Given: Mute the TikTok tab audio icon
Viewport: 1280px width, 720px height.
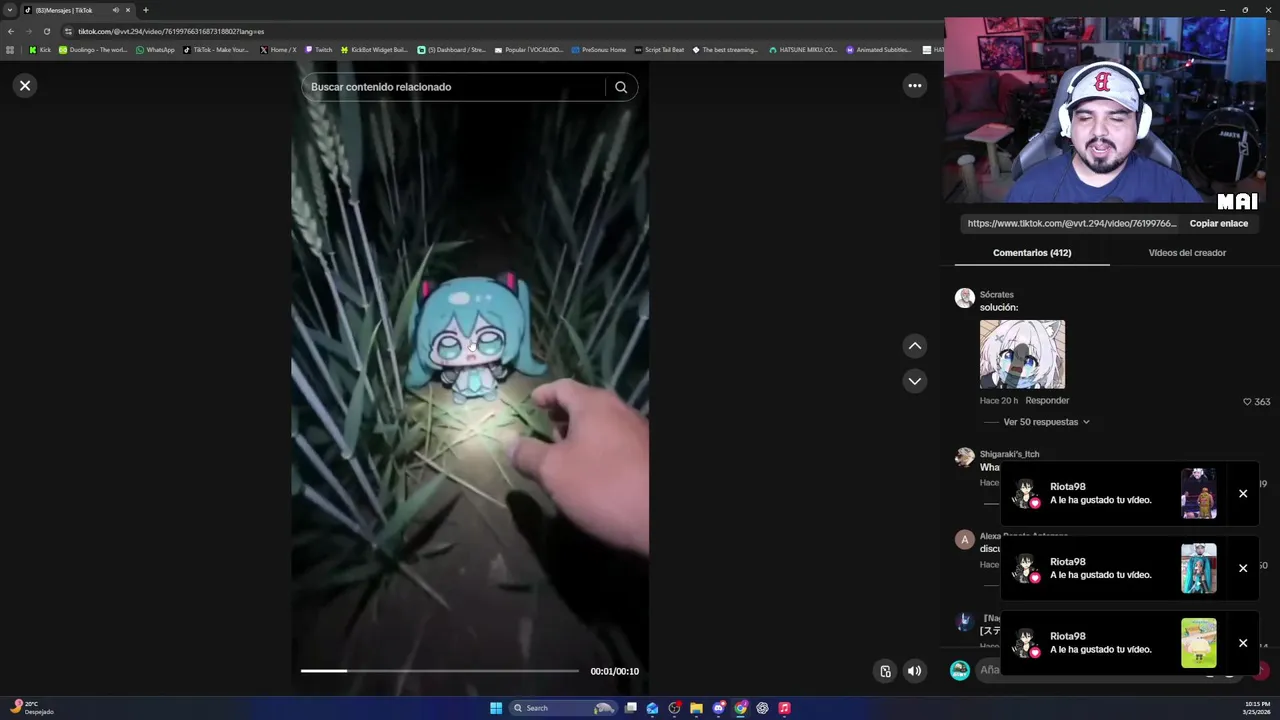Looking at the screenshot, I should [115, 10].
